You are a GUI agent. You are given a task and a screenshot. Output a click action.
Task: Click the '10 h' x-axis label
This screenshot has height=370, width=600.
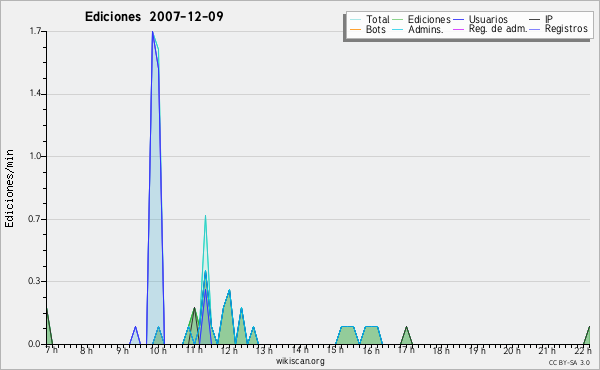pyautogui.click(x=158, y=350)
